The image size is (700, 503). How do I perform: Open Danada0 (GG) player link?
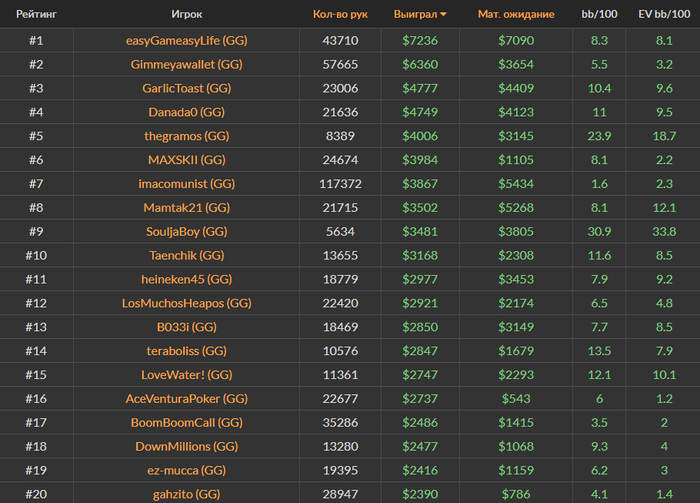187,112
